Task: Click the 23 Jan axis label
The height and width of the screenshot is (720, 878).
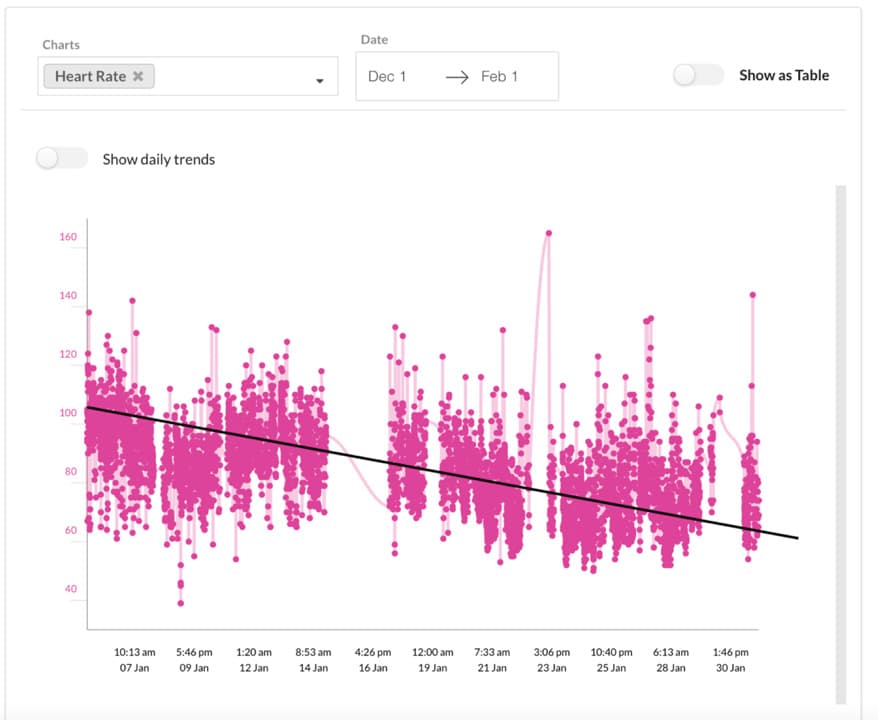Action: tap(552, 668)
